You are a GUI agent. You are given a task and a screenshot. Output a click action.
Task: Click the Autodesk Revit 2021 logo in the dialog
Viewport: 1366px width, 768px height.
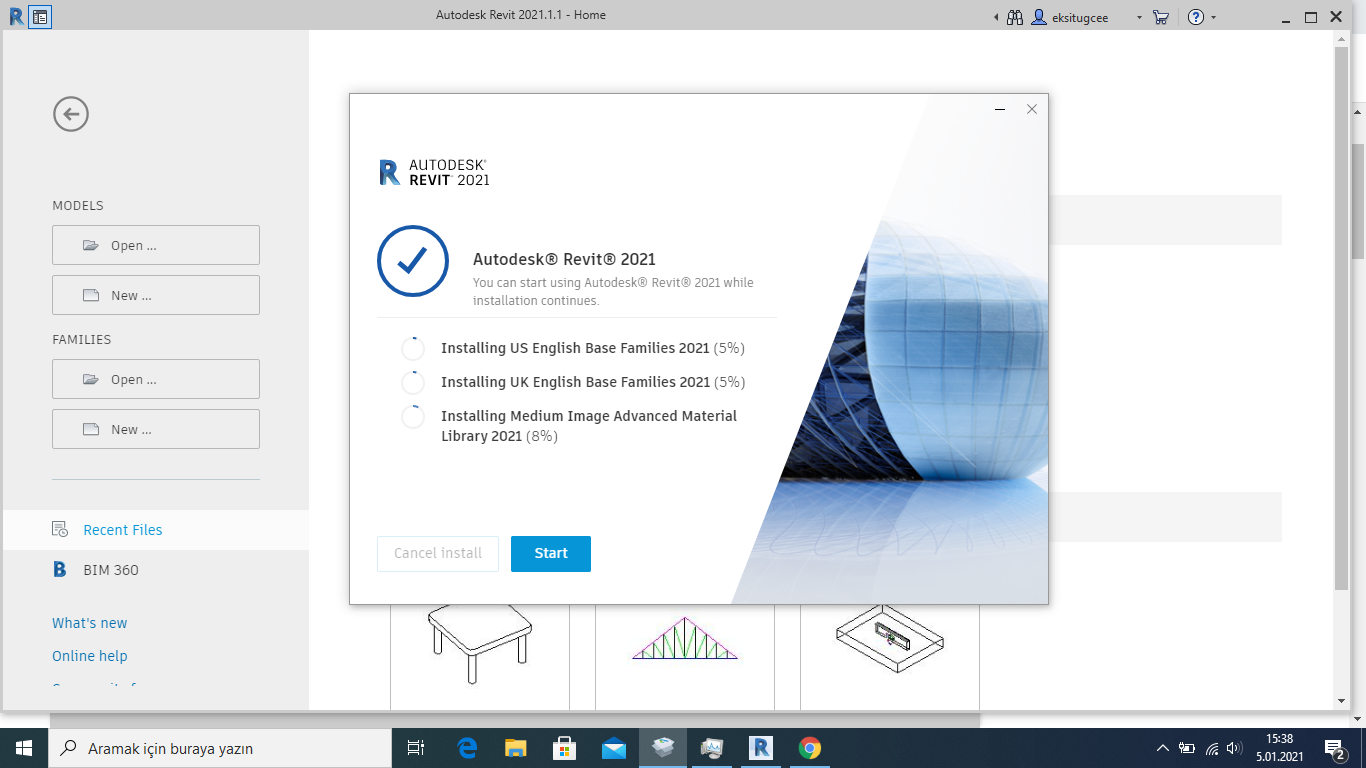pos(434,173)
